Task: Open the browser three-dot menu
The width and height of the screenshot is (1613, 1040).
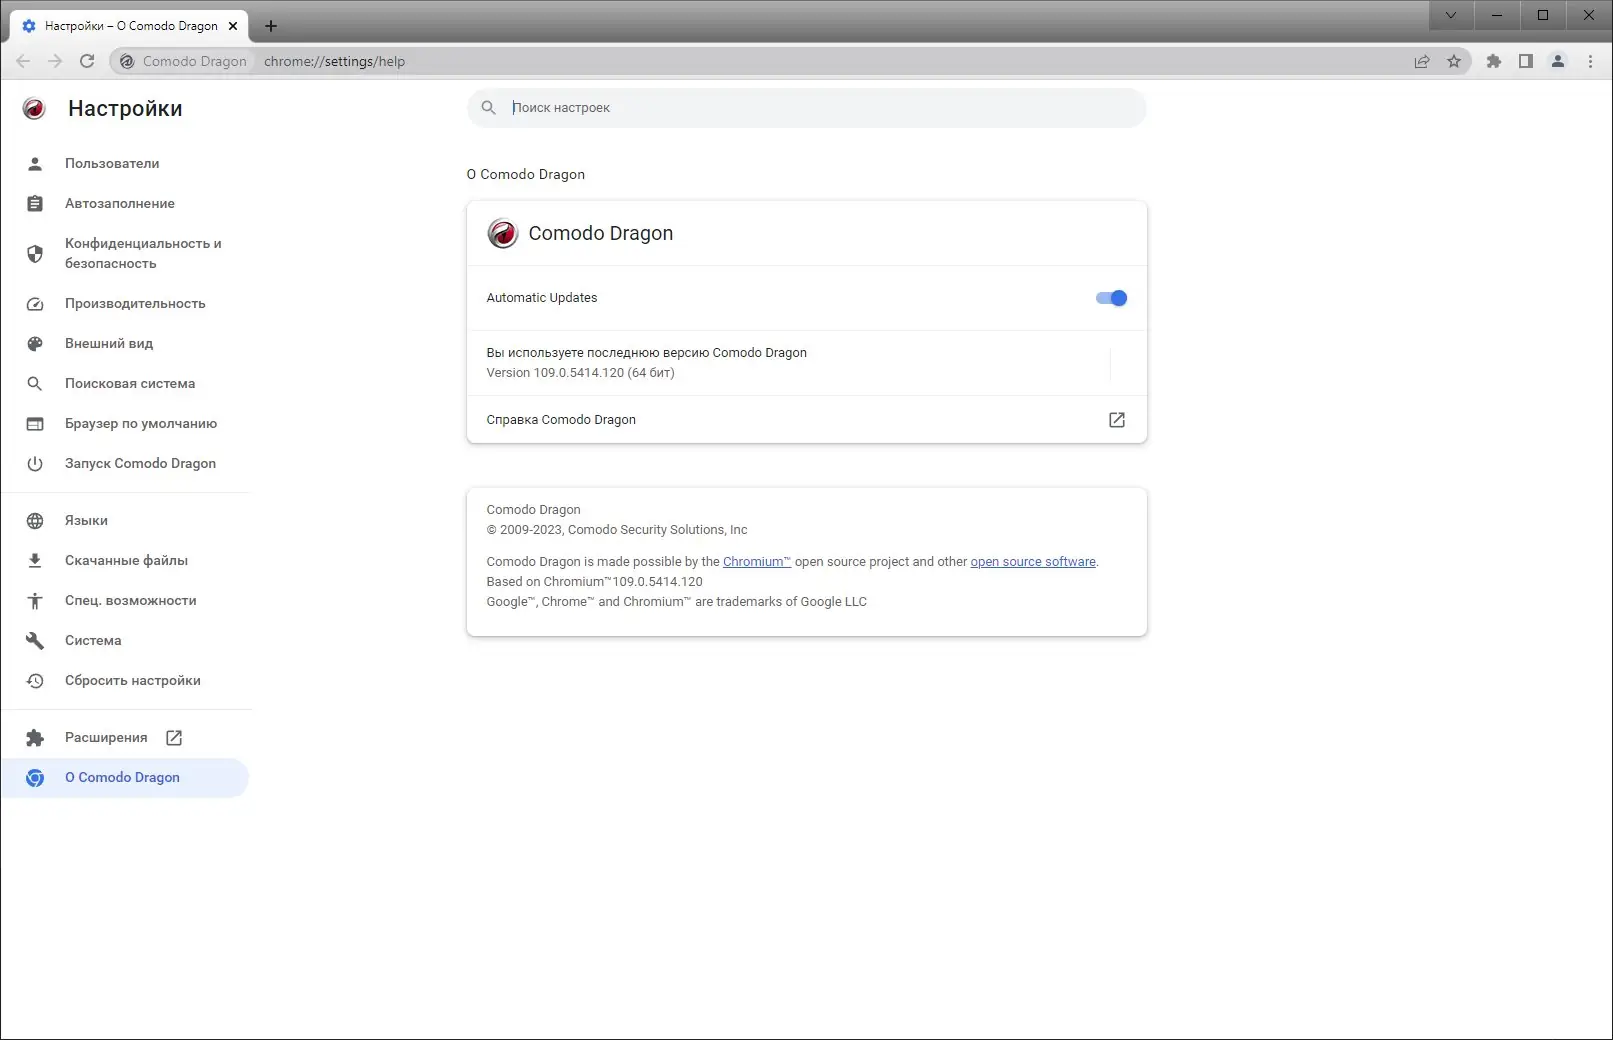Action: [1590, 61]
